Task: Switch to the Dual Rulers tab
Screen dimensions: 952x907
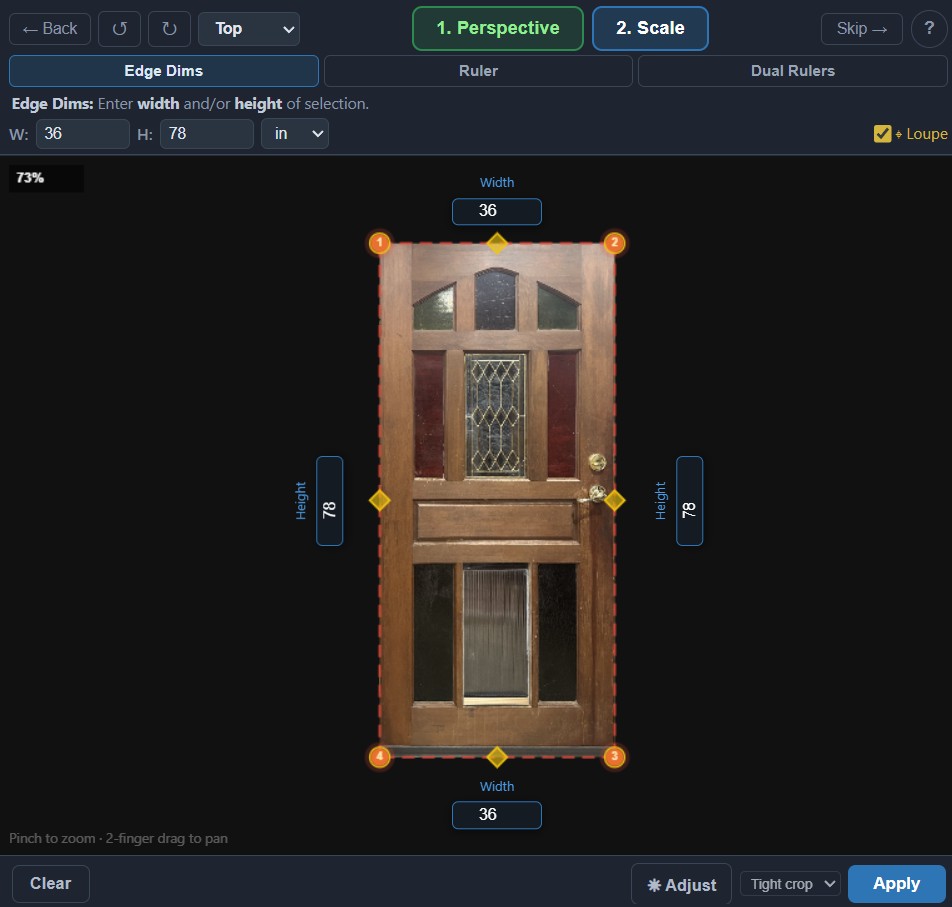Action: [x=792, y=70]
